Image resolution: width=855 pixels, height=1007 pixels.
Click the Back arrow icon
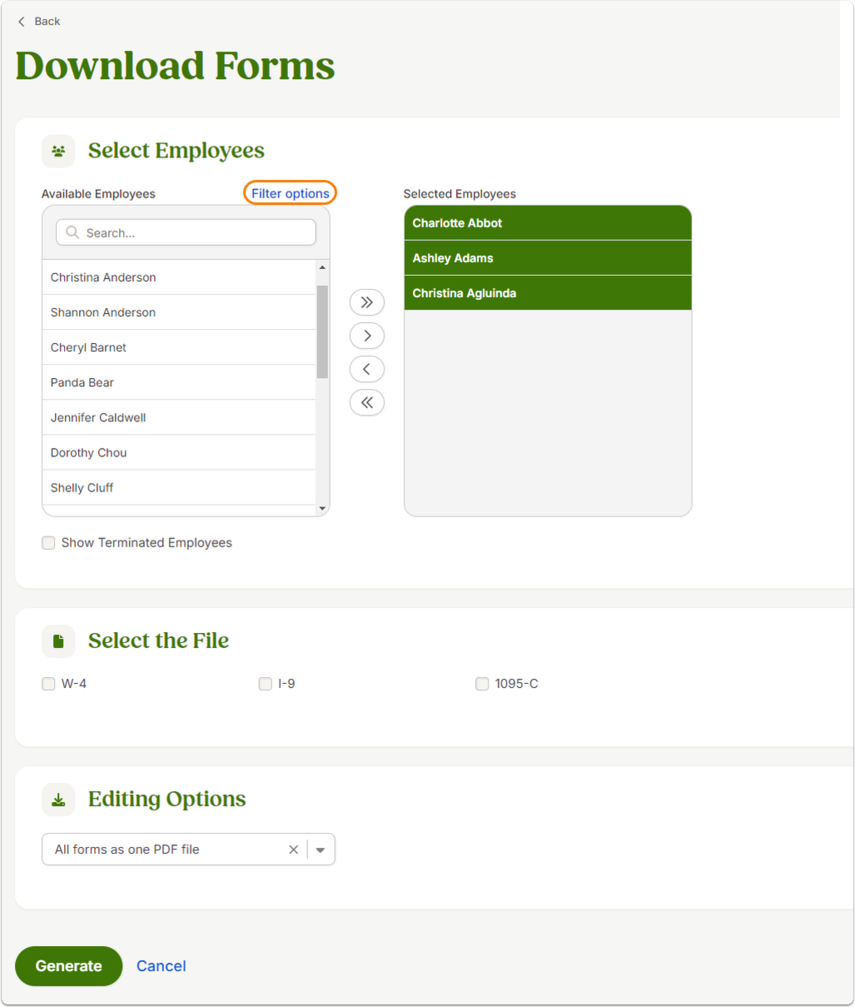21,21
